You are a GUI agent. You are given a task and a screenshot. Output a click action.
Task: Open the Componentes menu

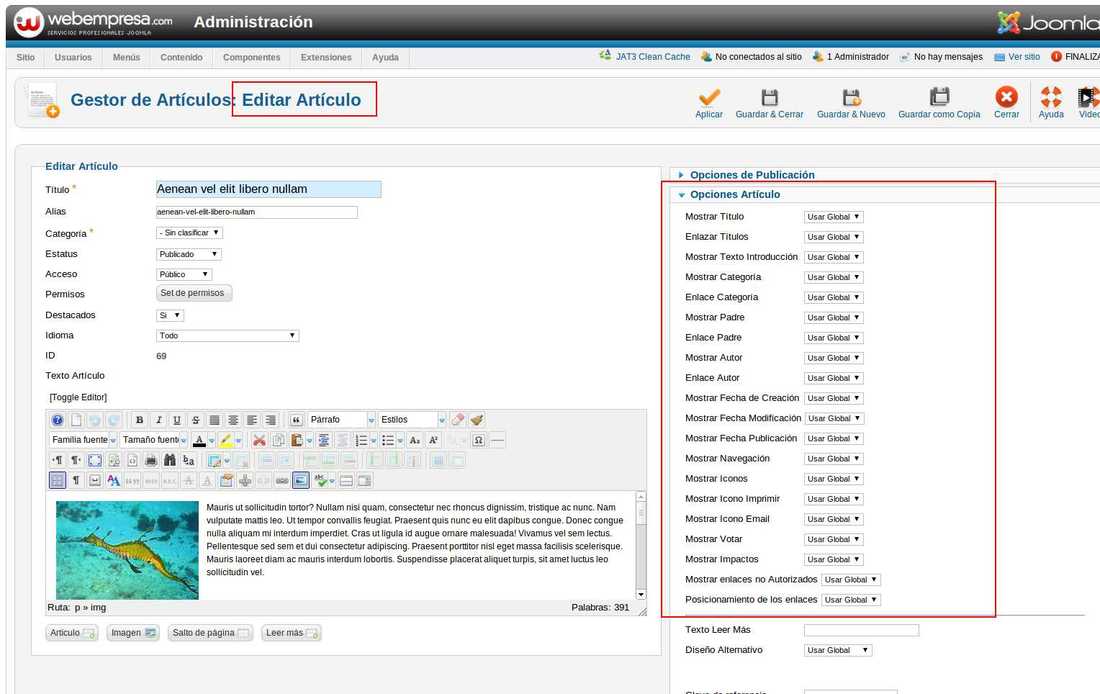tap(251, 58)
